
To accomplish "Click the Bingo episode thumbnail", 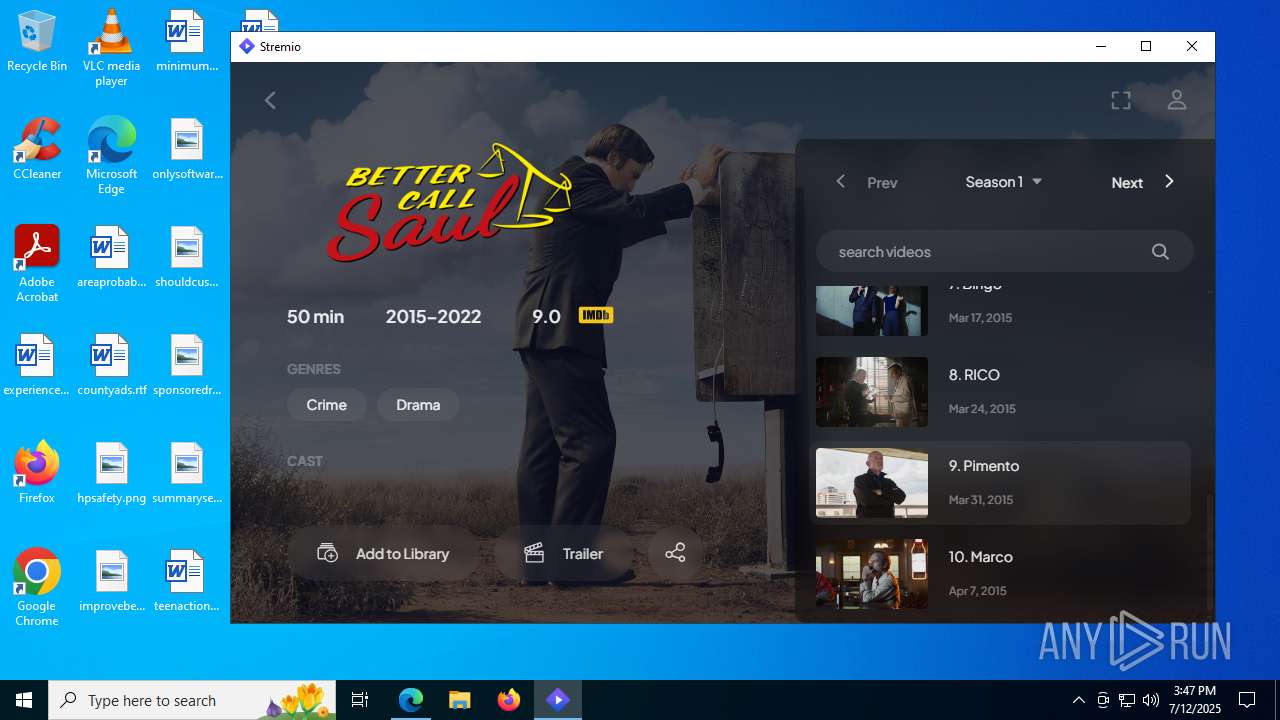I will coord(872,310).
